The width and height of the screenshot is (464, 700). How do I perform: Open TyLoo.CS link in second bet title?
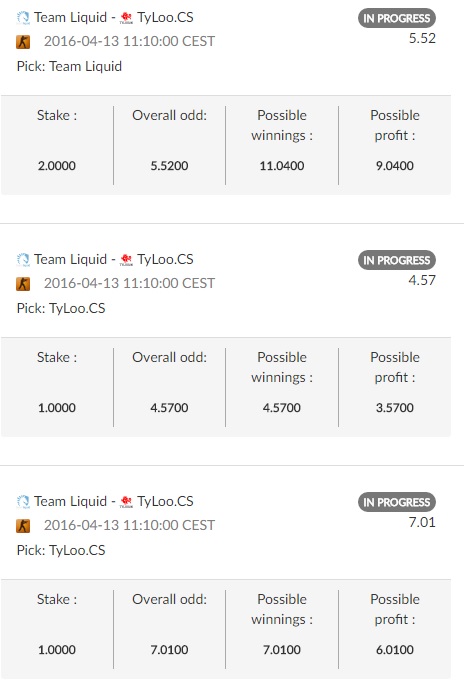pyautogui.click(x=165, y=259)
